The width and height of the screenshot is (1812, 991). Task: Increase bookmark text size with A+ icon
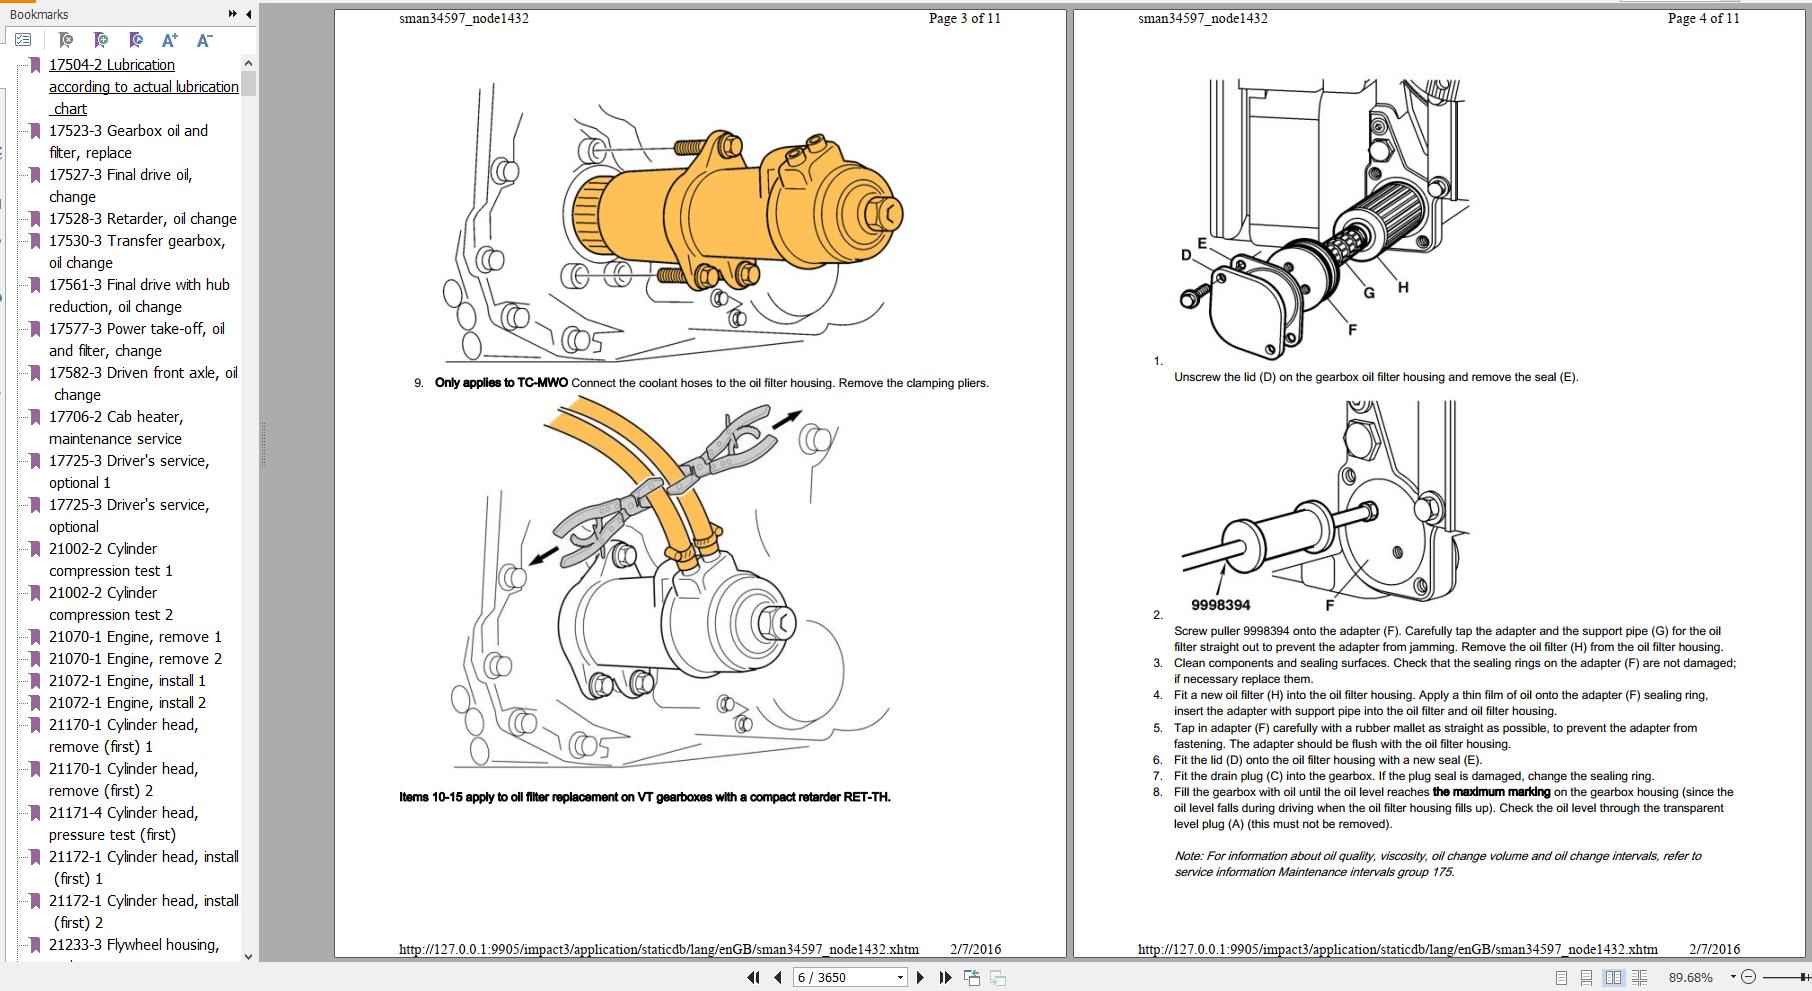pos(169,40)
